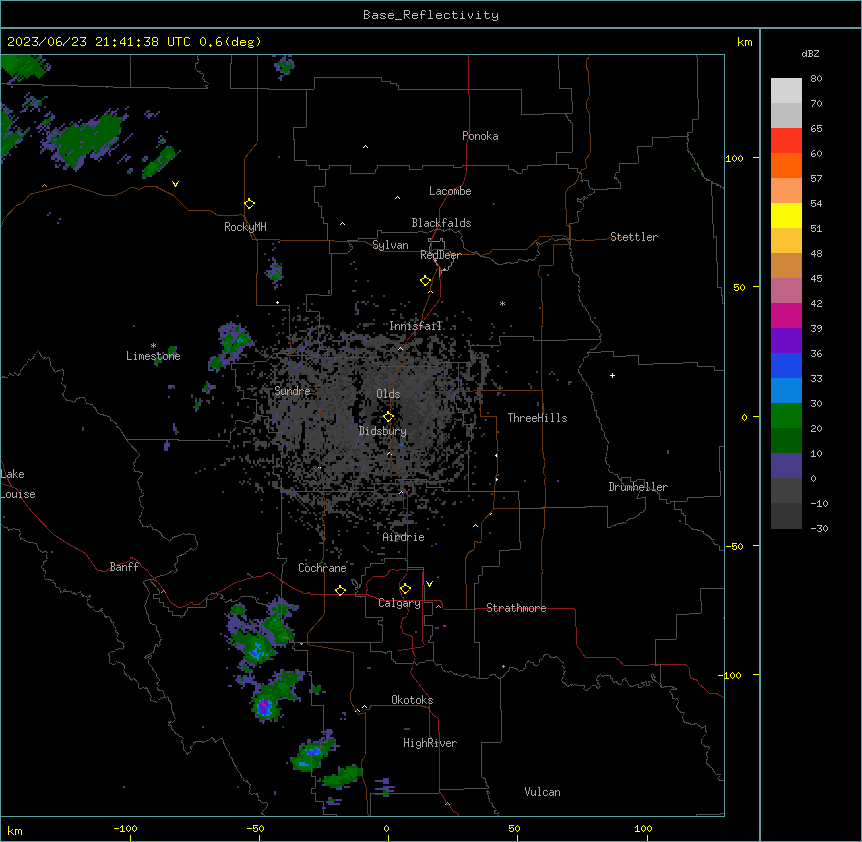This screenshot has height=842, width=862.
Task: Click the Sylvan city label
Action: [390, 245]
